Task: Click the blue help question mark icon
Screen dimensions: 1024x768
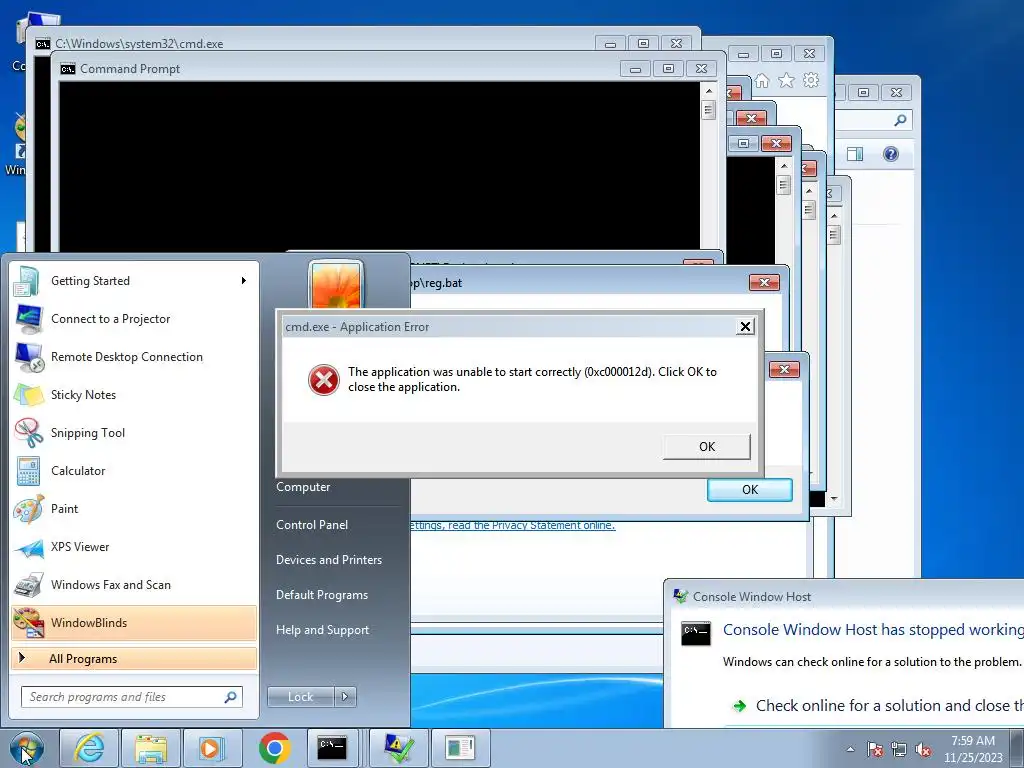Action: click(891, 154)
